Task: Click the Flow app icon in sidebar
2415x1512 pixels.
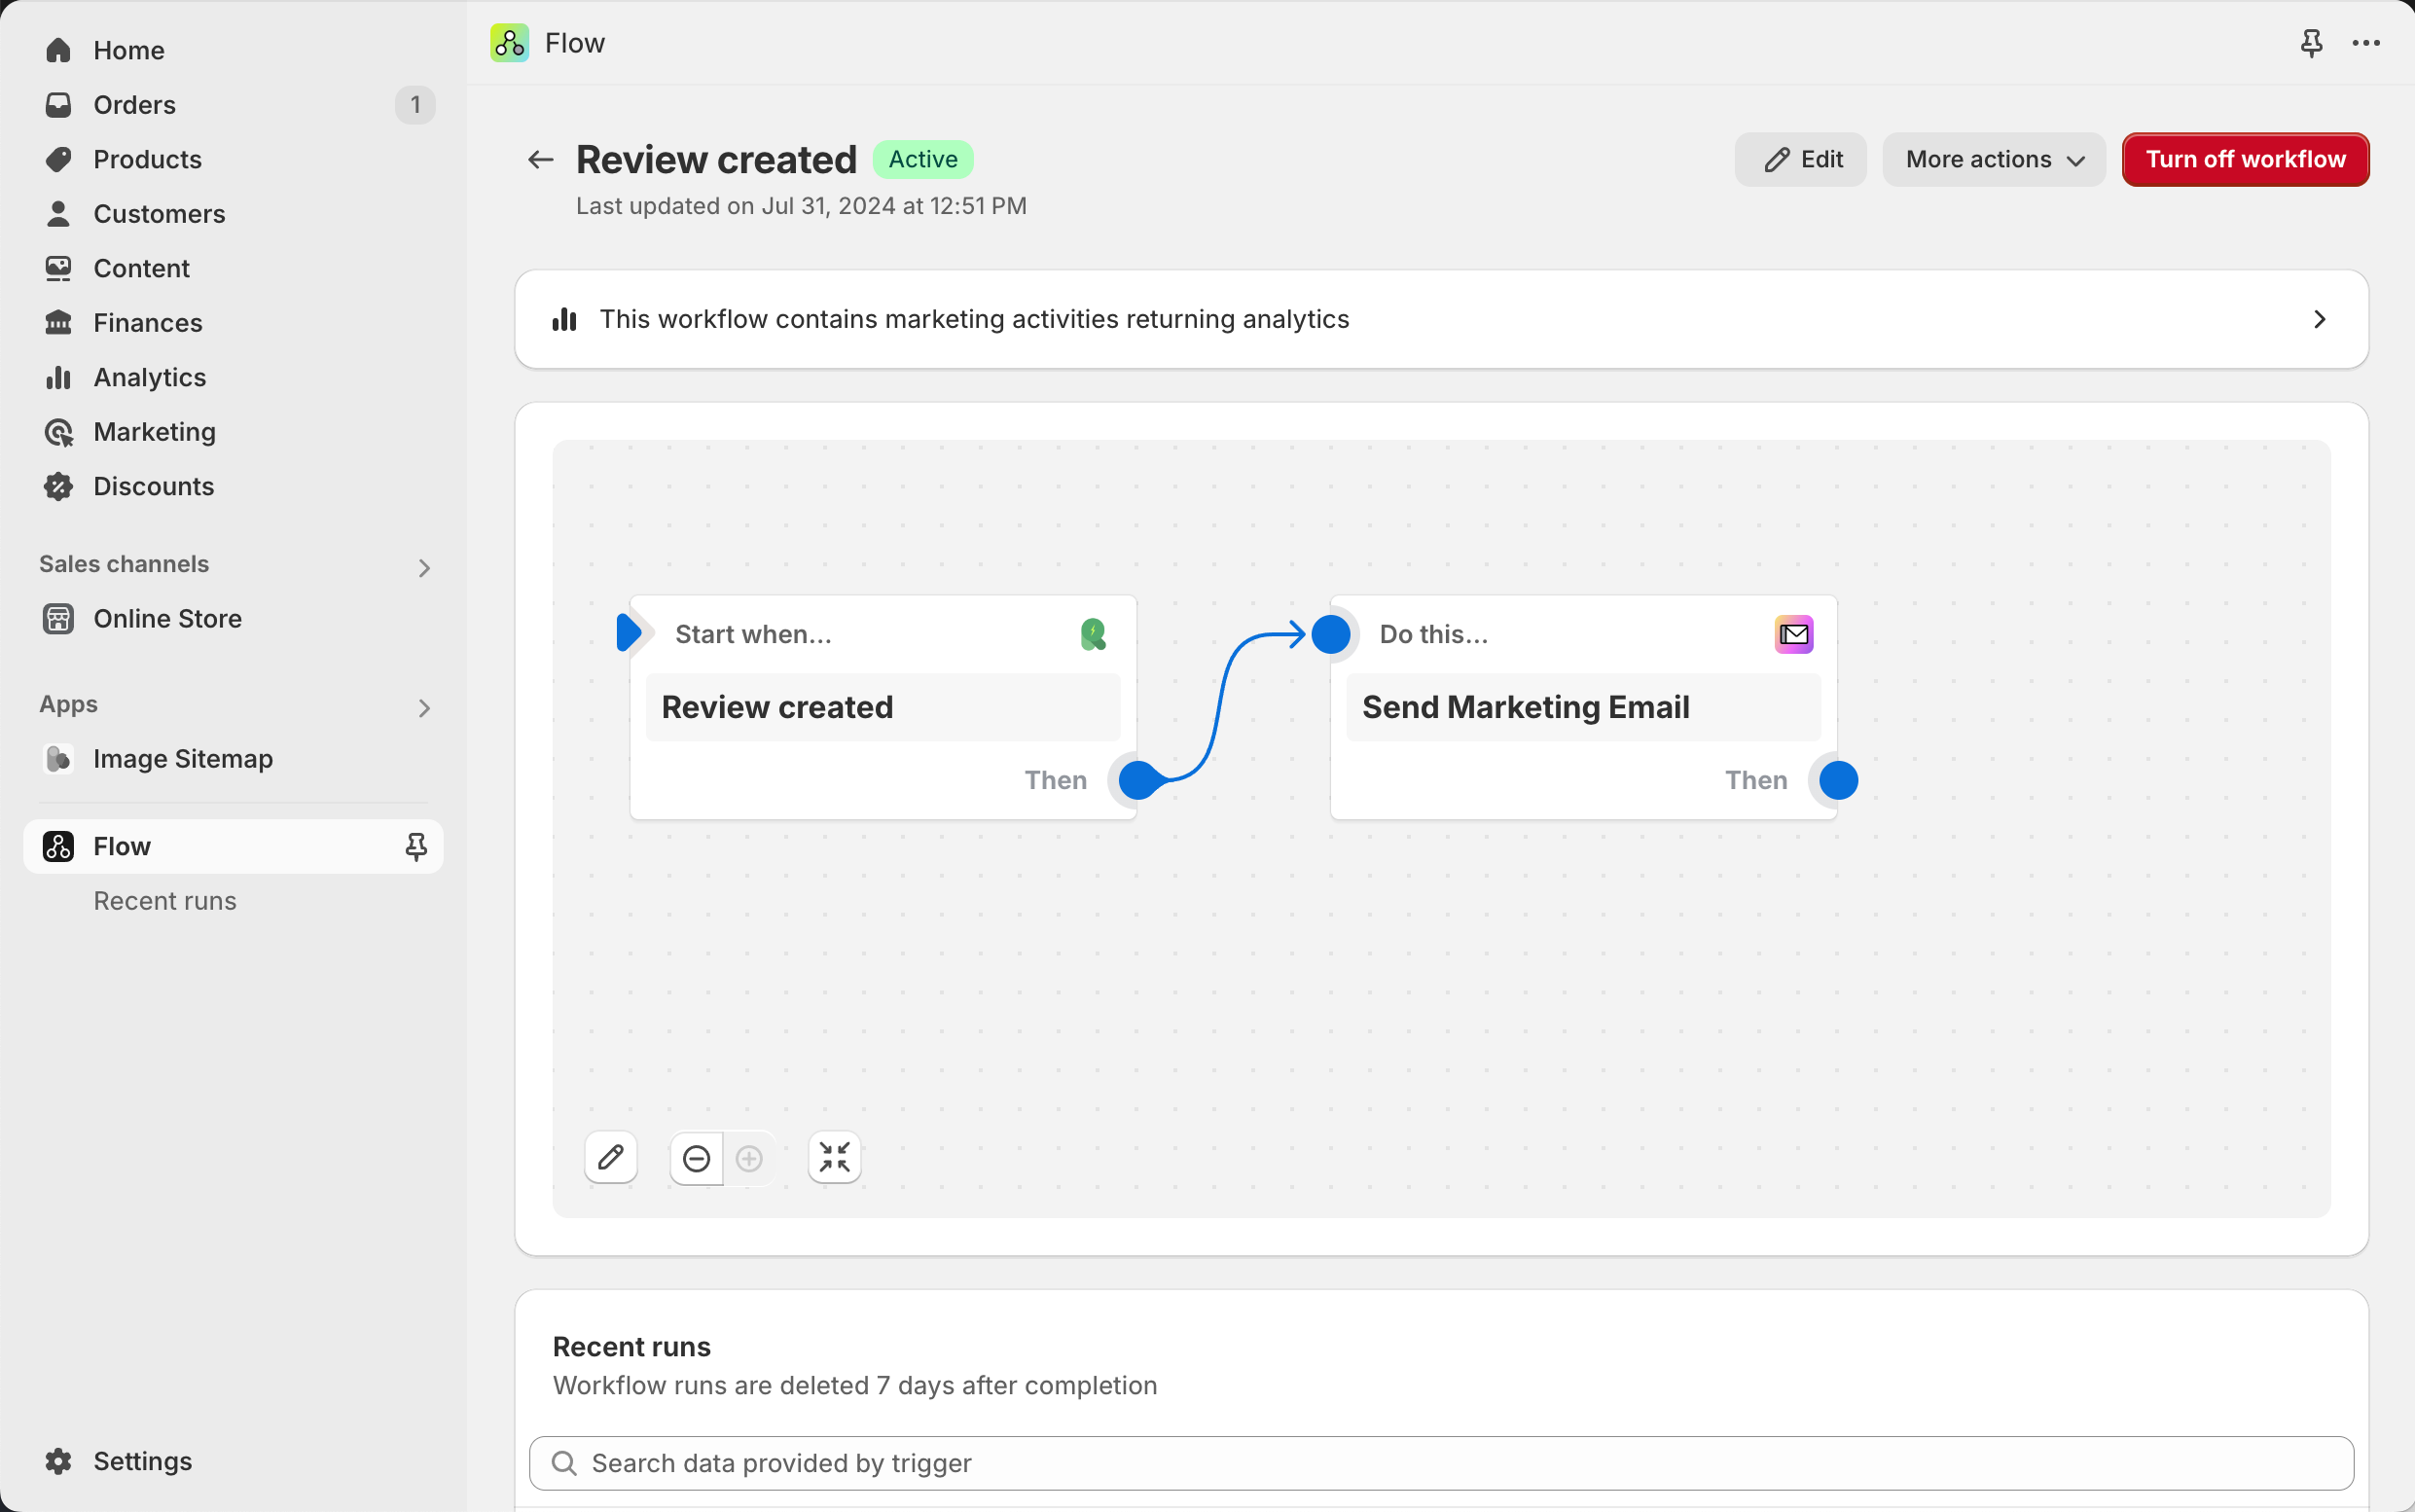Action: pos(57,846)
